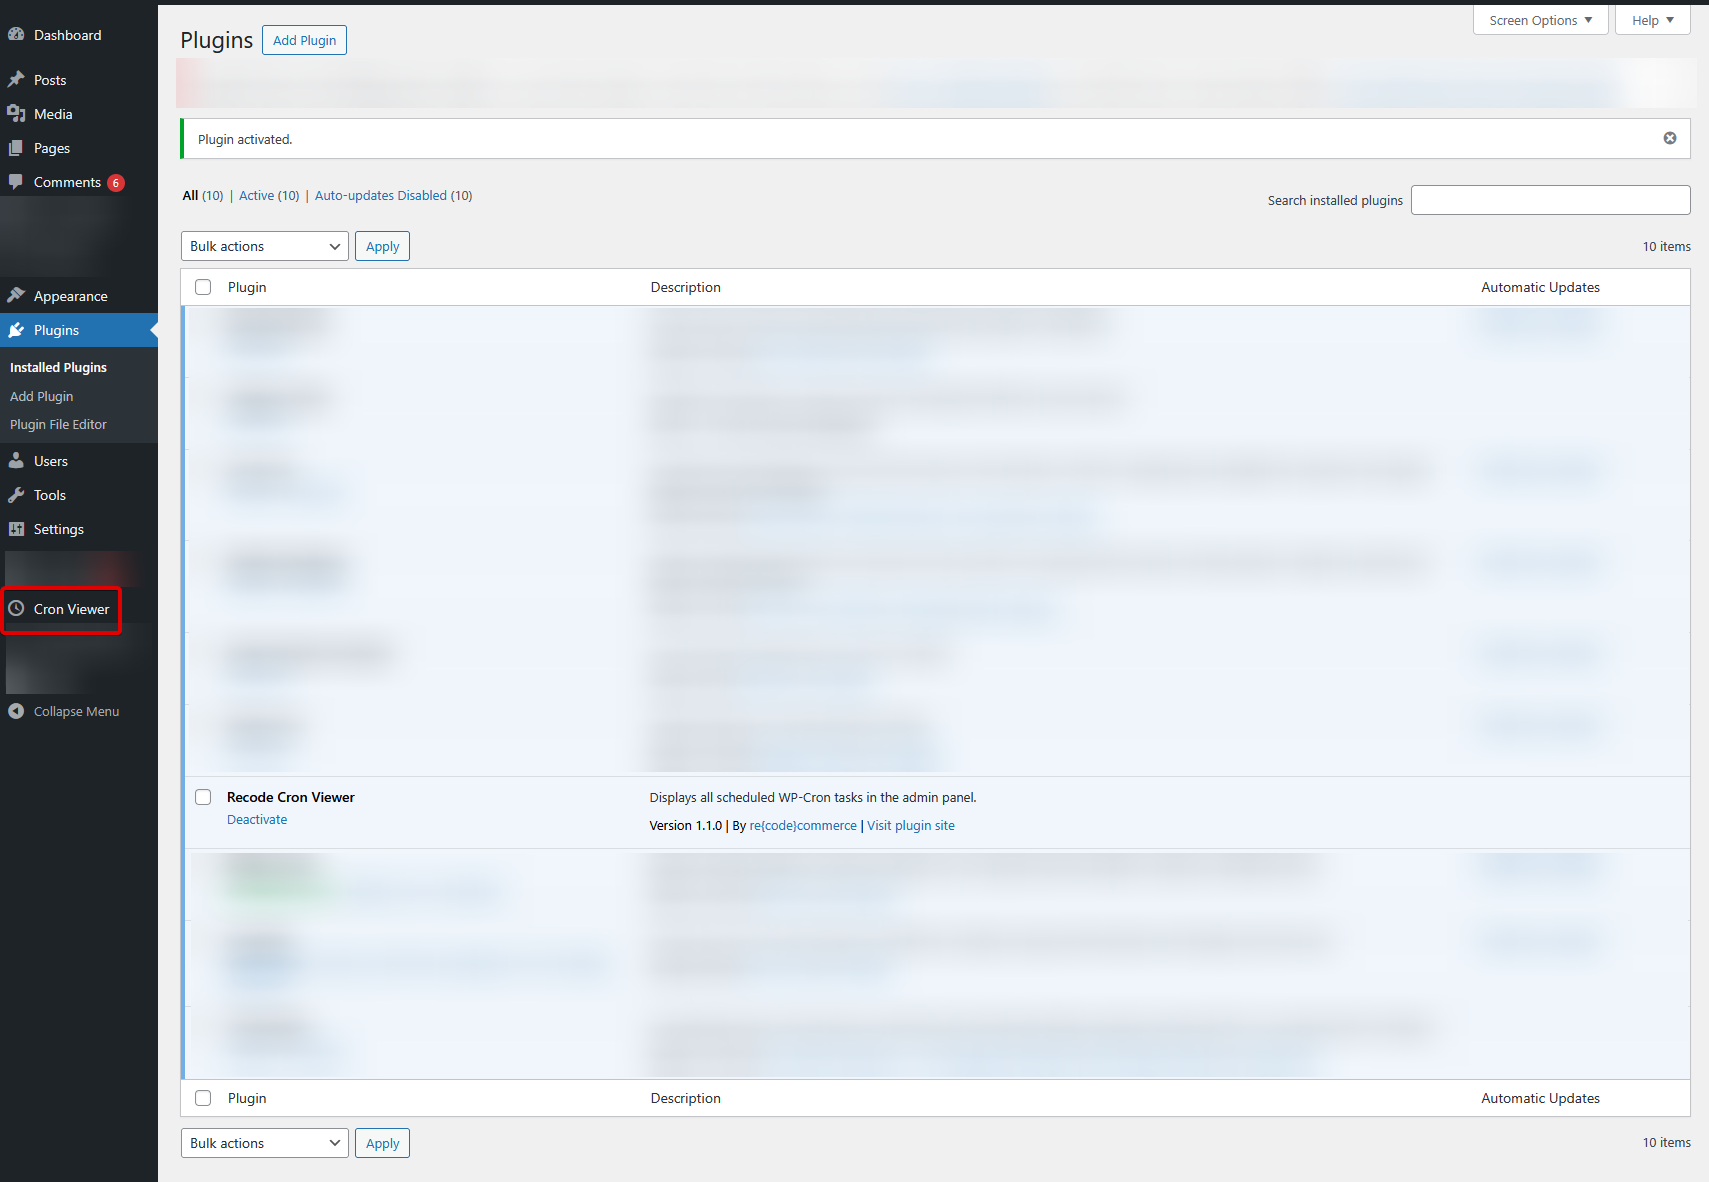Check the bottom select-all plugins checkbox
Screen dimensions: 1709x1182
pos(203,1097)
